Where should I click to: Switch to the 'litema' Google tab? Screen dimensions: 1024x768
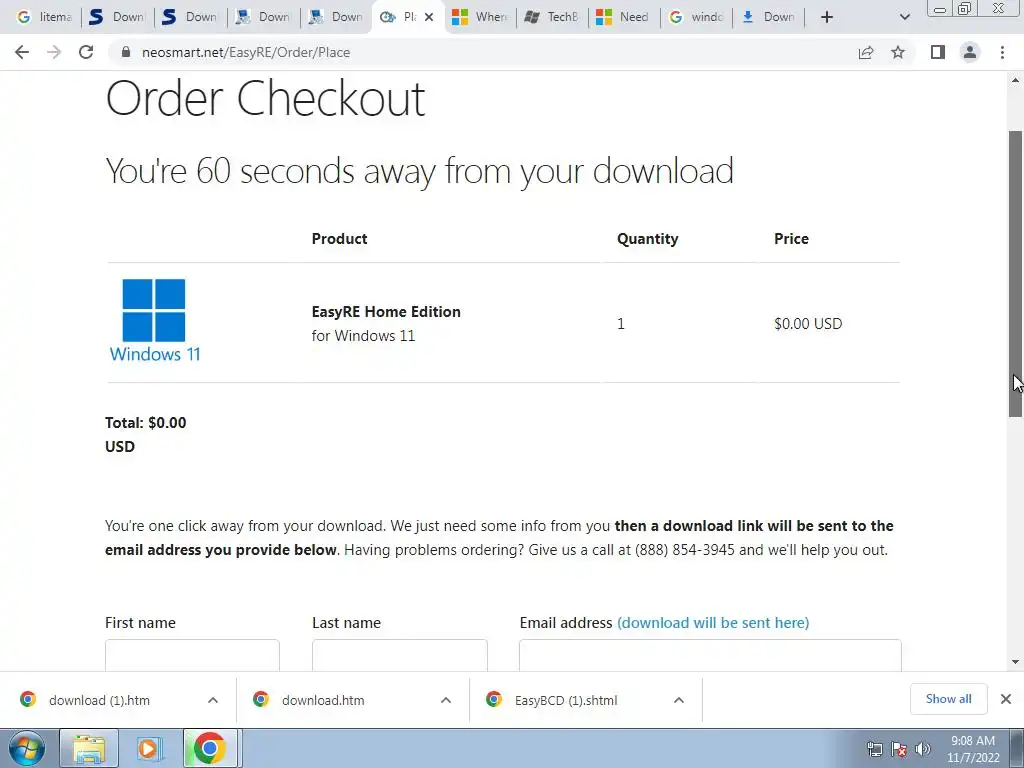[x=44, y=17]
